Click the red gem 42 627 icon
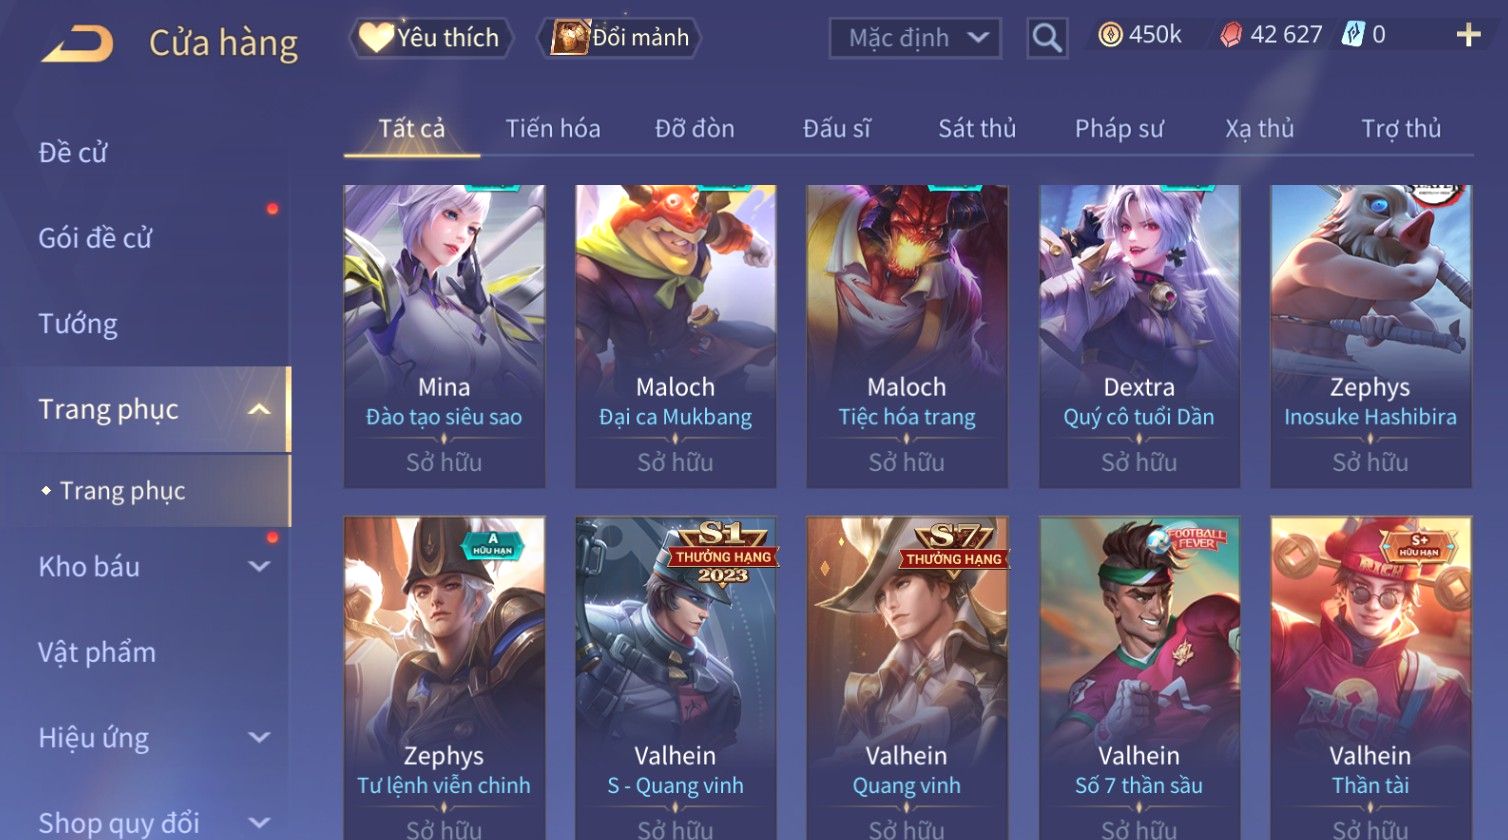The width and height of the screenshot is (1508, 840). 1231,36
